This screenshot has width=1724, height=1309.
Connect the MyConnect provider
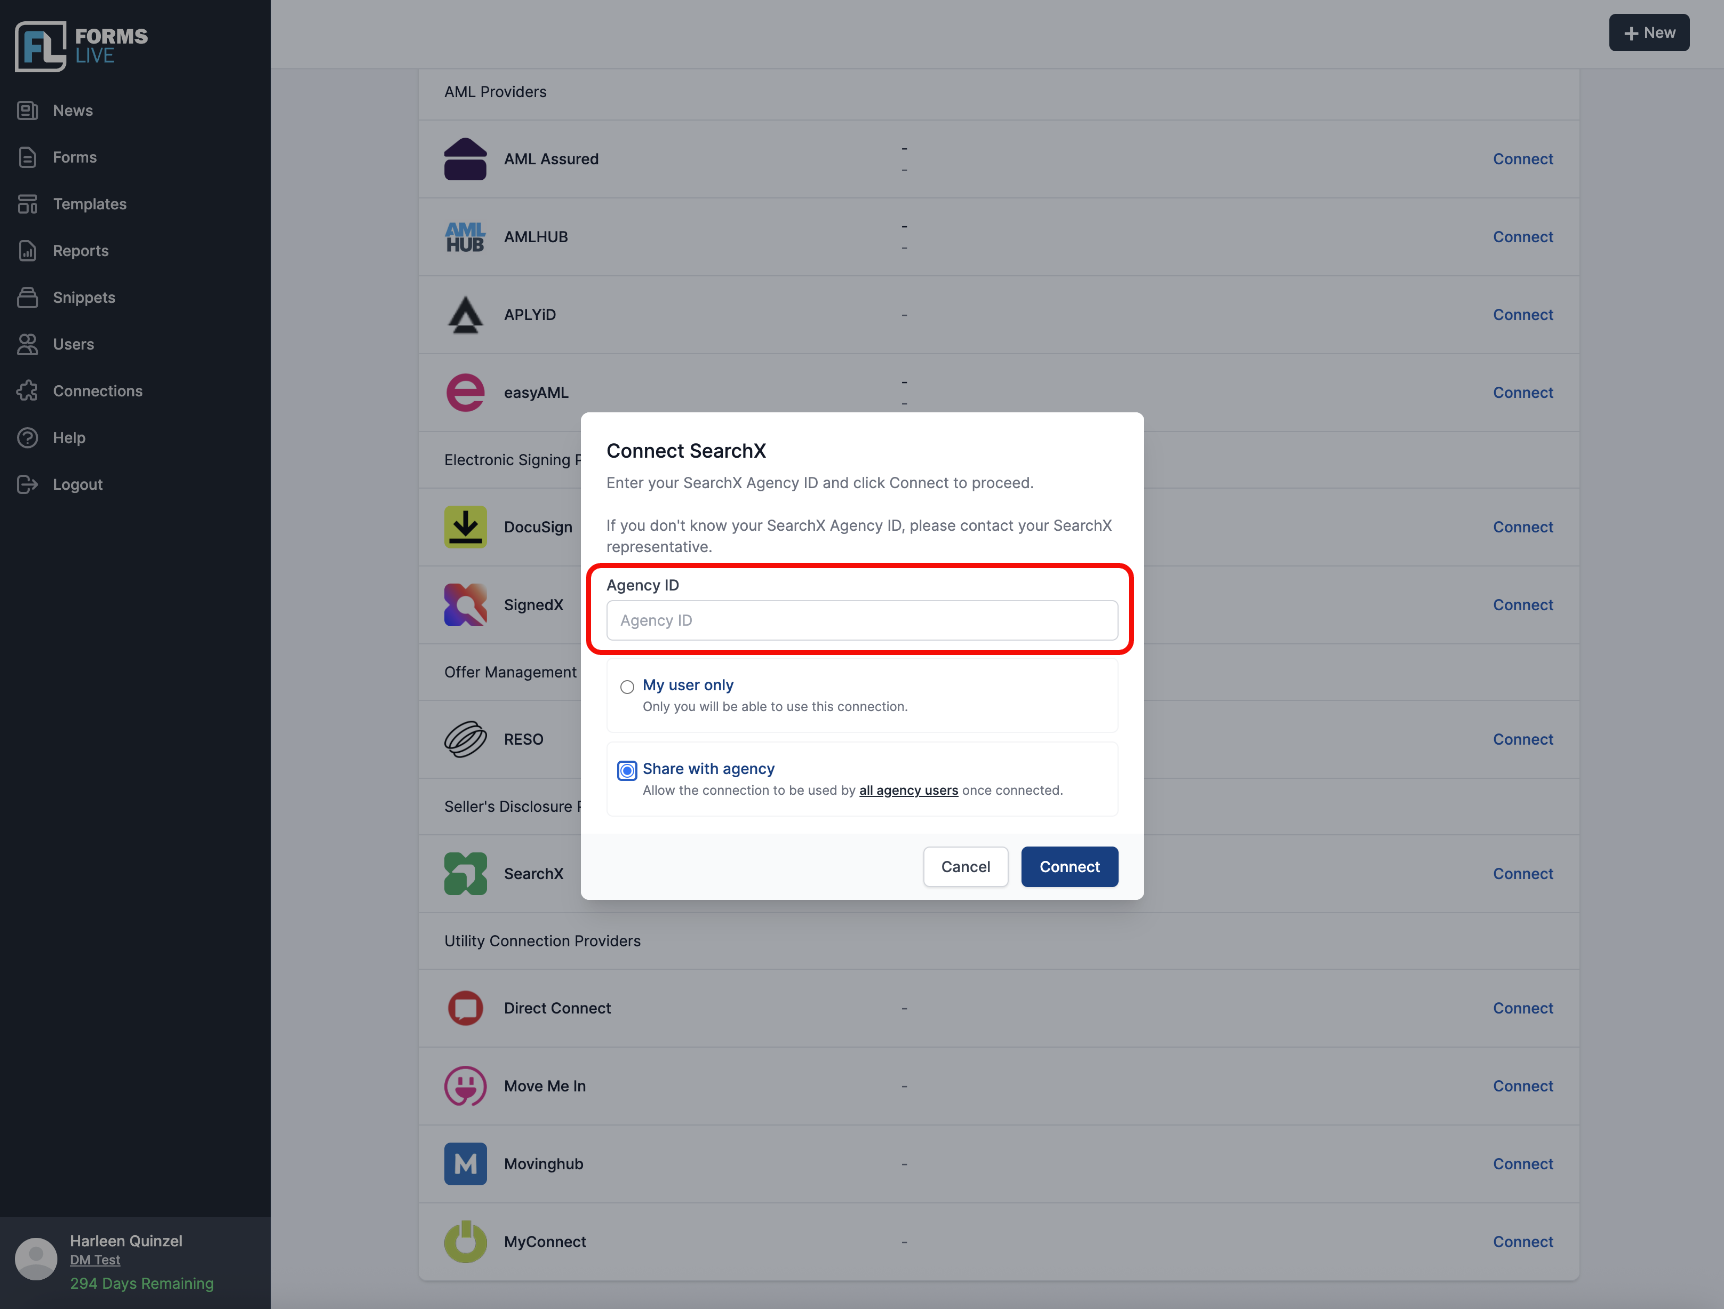click(x=1523, y=1242)
